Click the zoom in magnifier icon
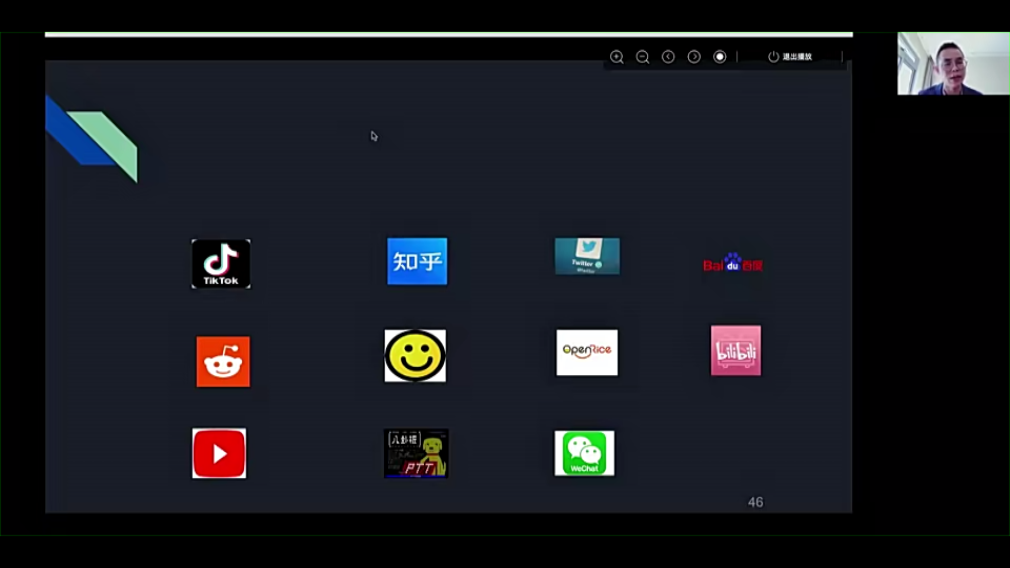The width and height of the screenshot is (1010, 568). click(617, 57)
